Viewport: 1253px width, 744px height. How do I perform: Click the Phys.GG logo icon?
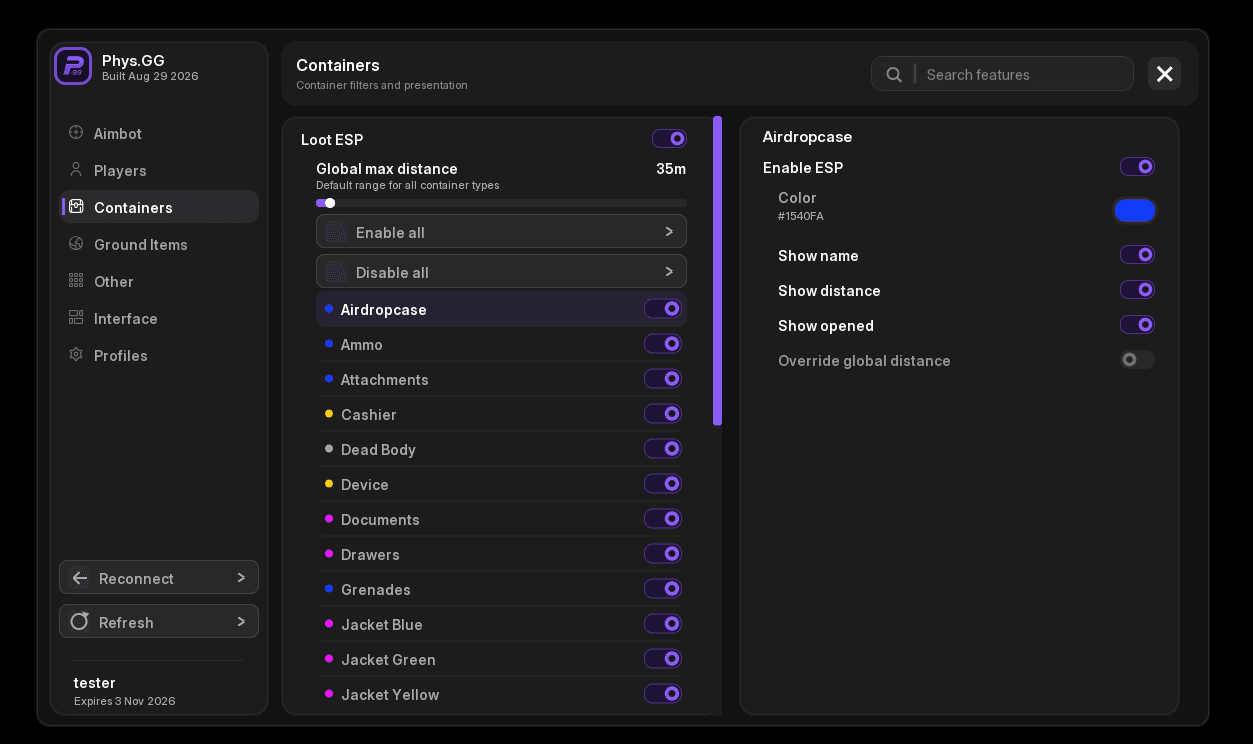click(73, 66)
